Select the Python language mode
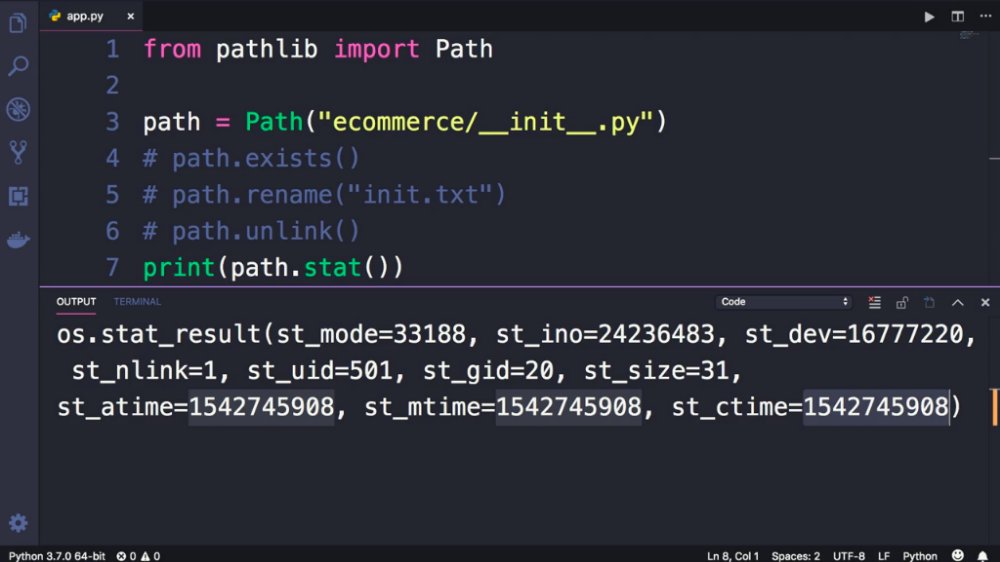This screenshot has width=1000, height=562. (x=920, y=556)
